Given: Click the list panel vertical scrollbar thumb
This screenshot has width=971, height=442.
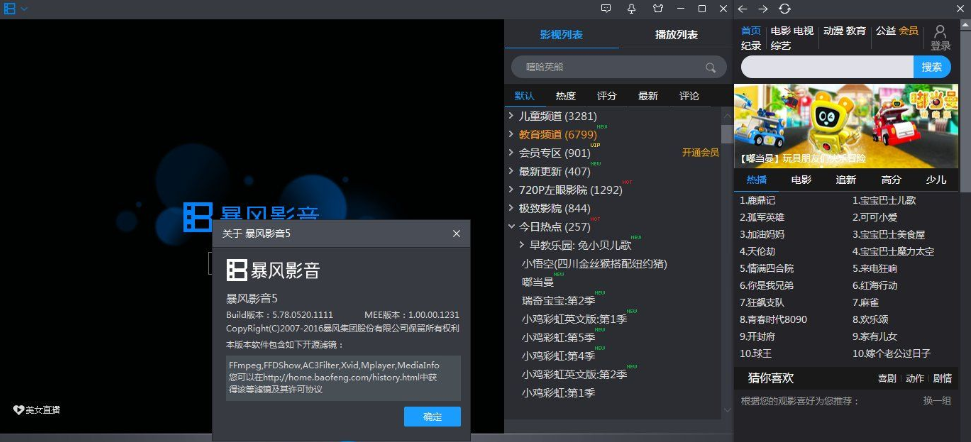Looking at the screenshot, I should coord(727,134).
